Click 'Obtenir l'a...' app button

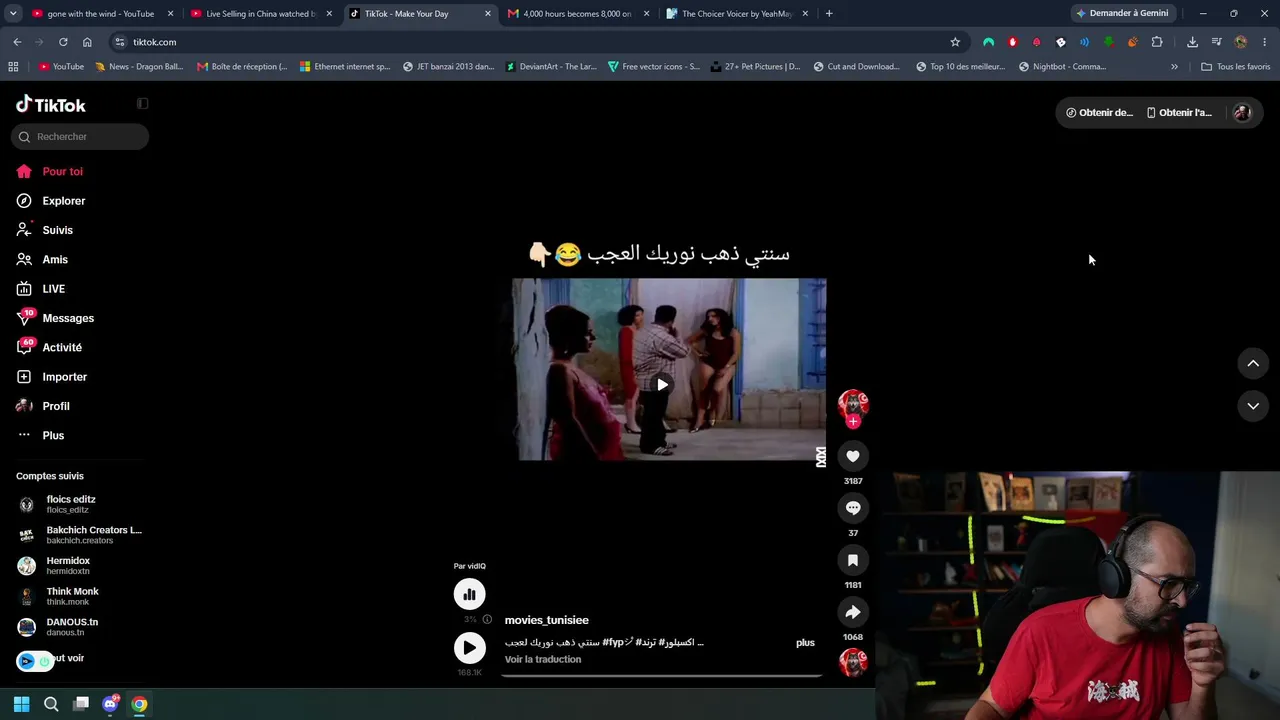pyautogui.click(x=1179, y=113)
